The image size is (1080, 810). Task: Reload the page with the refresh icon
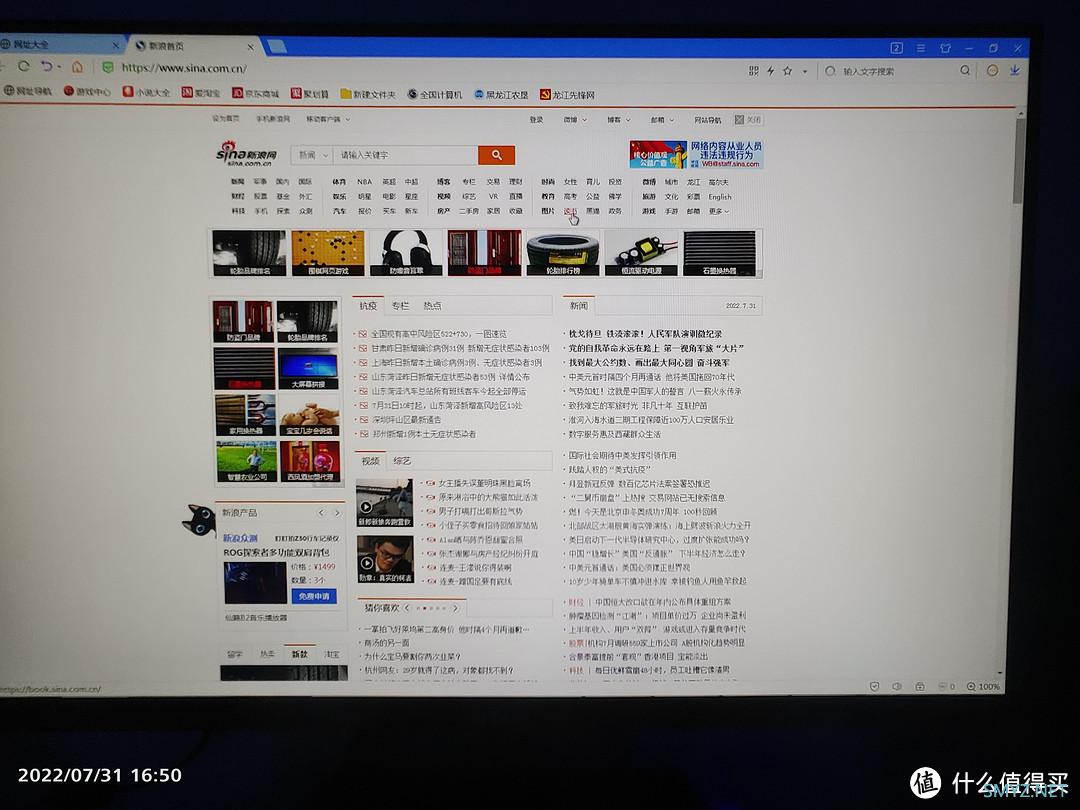point(24,66)
